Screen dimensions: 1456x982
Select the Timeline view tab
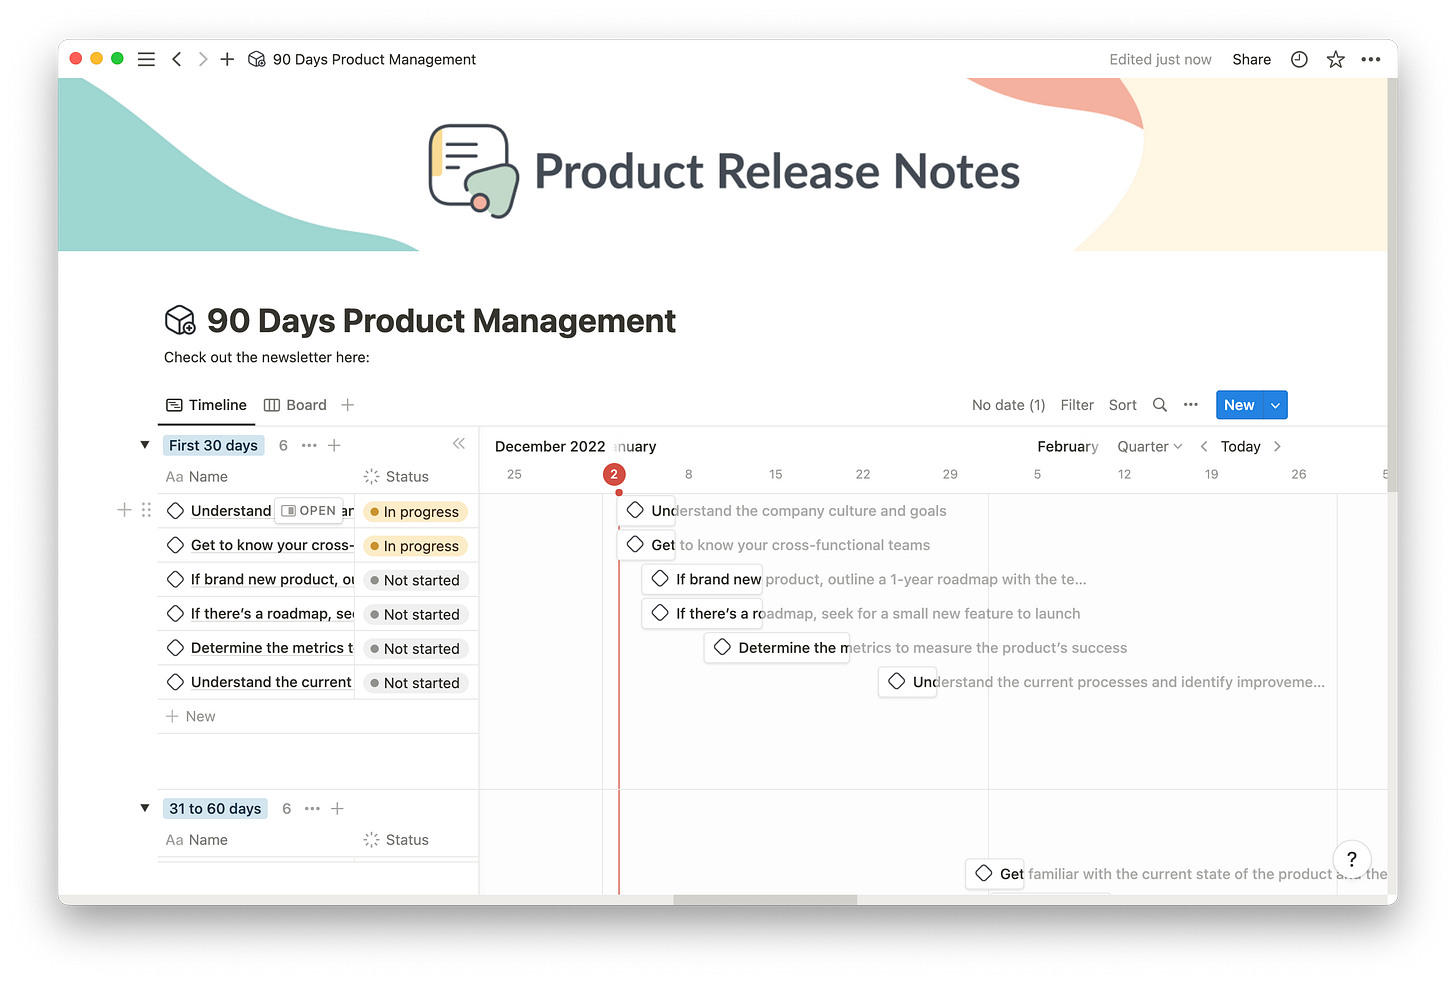tap(207, 405)
